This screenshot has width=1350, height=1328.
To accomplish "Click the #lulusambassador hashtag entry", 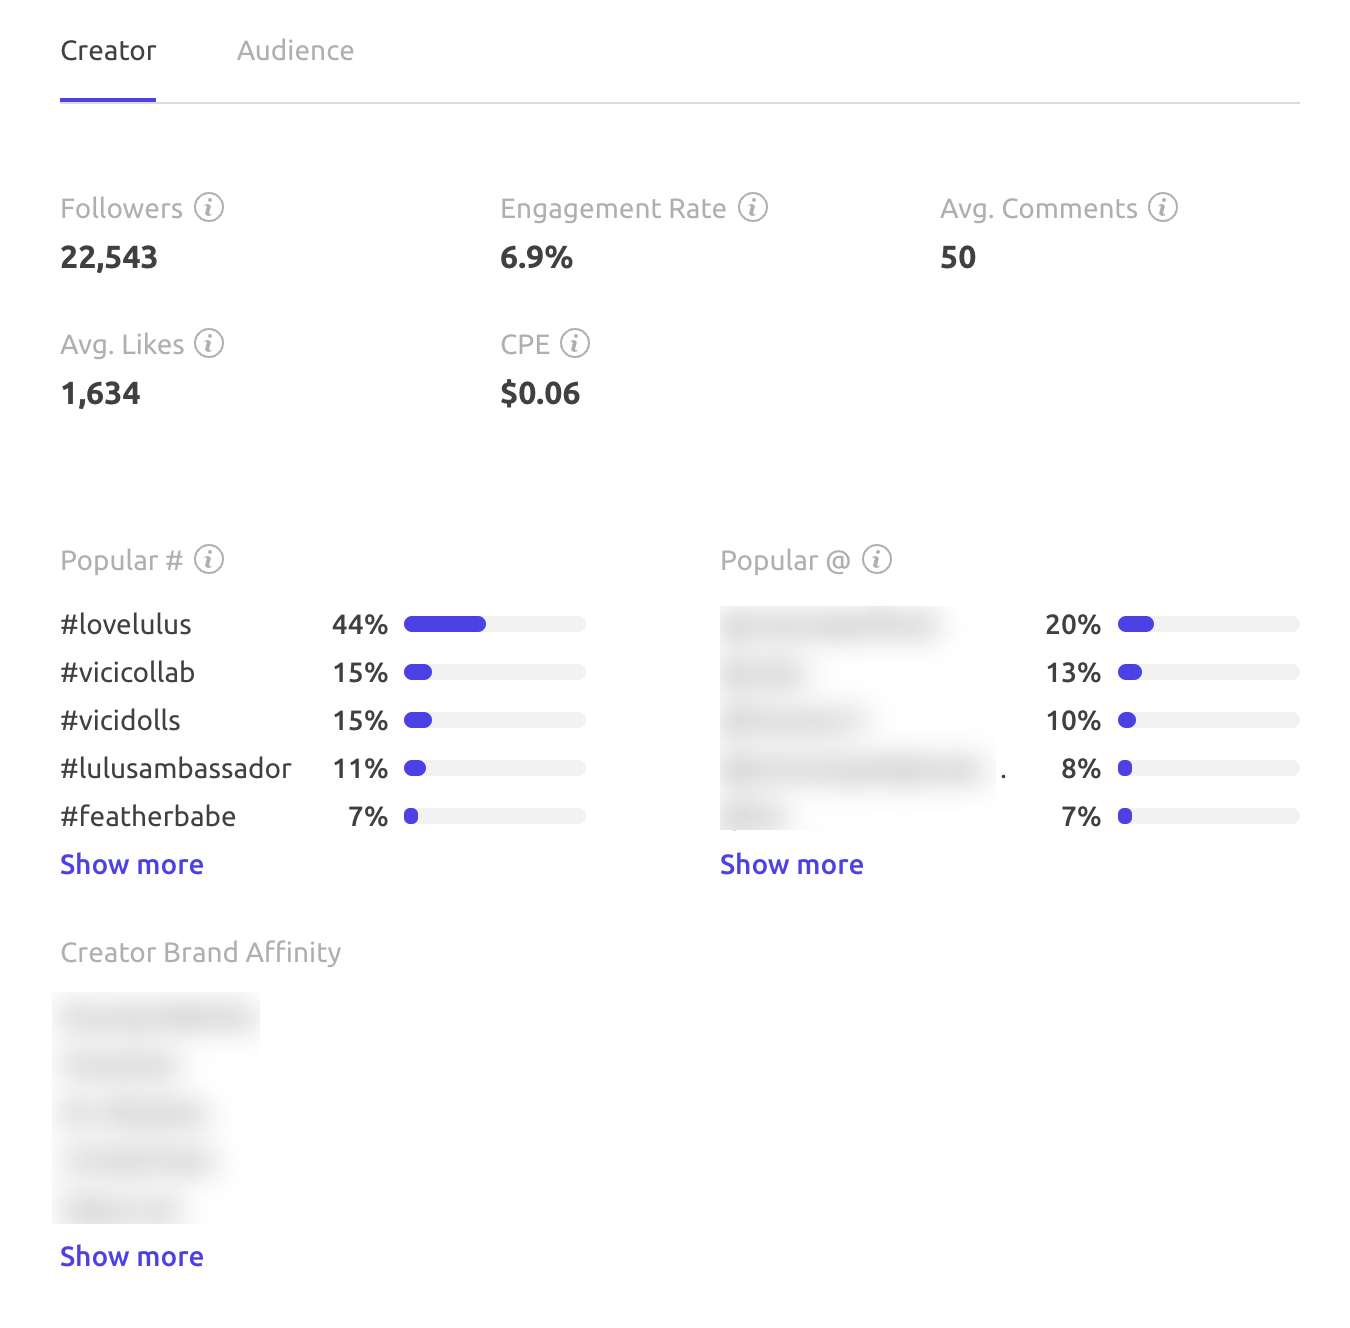I will (176, 768).
